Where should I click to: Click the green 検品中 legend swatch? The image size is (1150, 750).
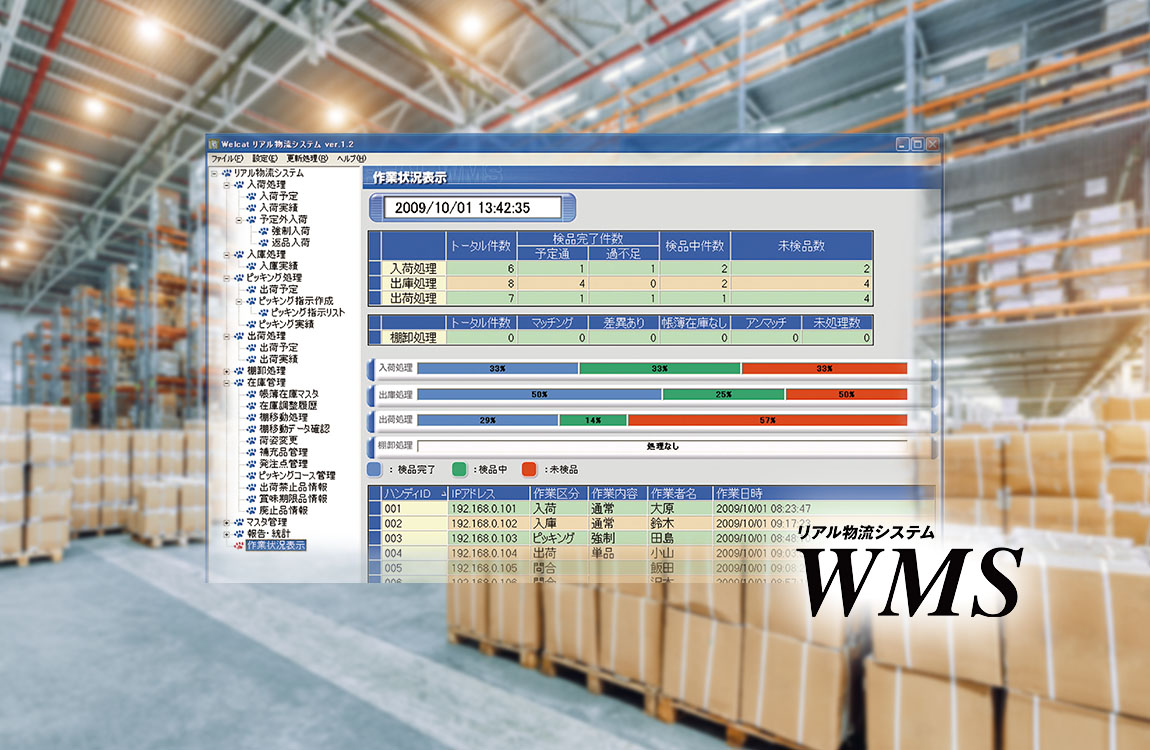point(459,469)
